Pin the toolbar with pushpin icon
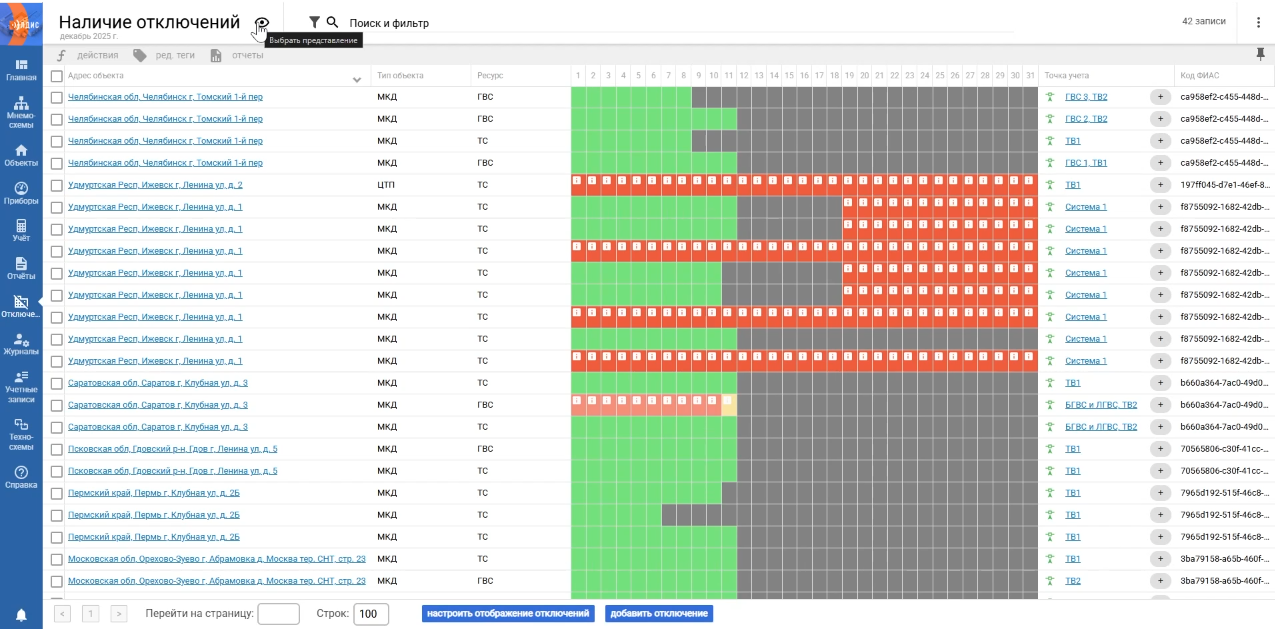 1260,54
